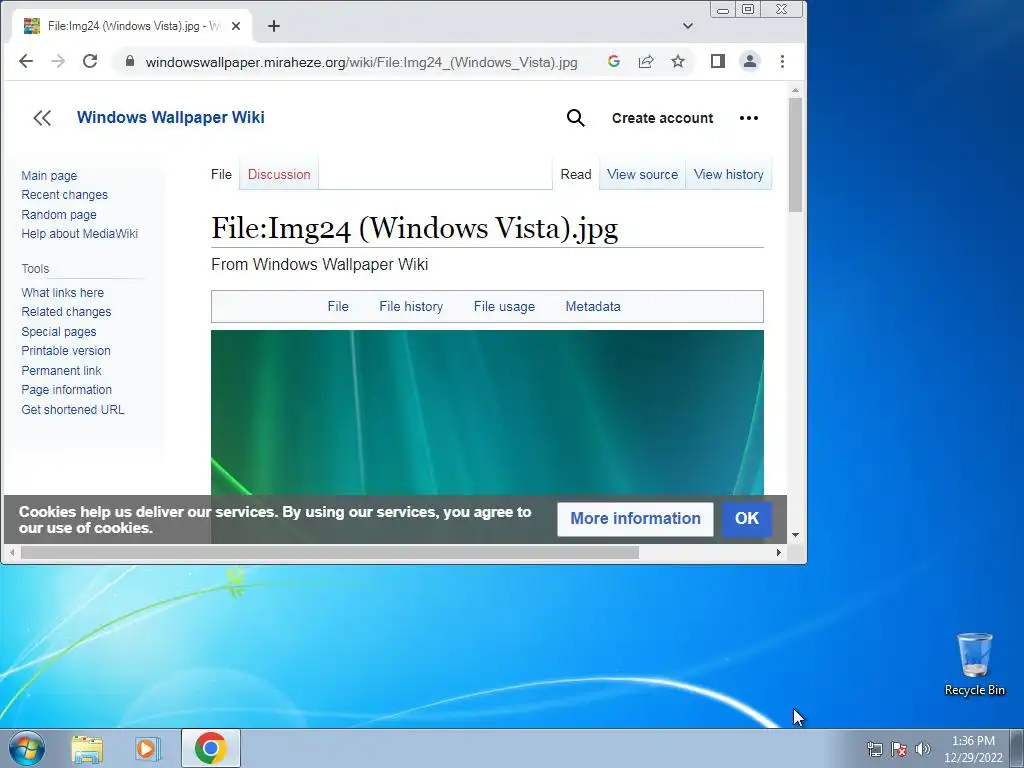Open Page information link
Screen dimensions: 1024x768
66,390
